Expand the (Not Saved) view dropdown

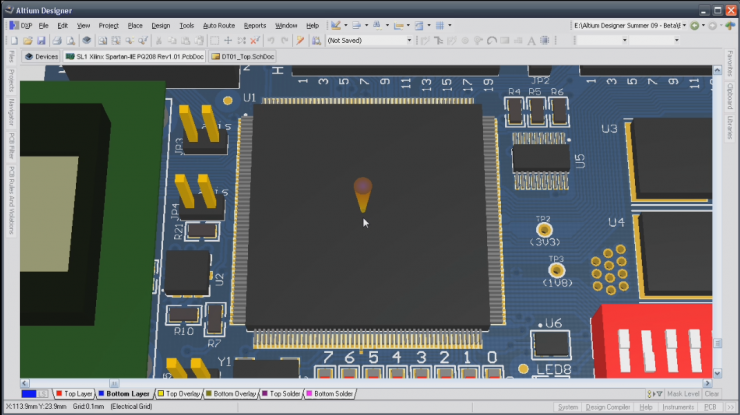tap(408, 41)
